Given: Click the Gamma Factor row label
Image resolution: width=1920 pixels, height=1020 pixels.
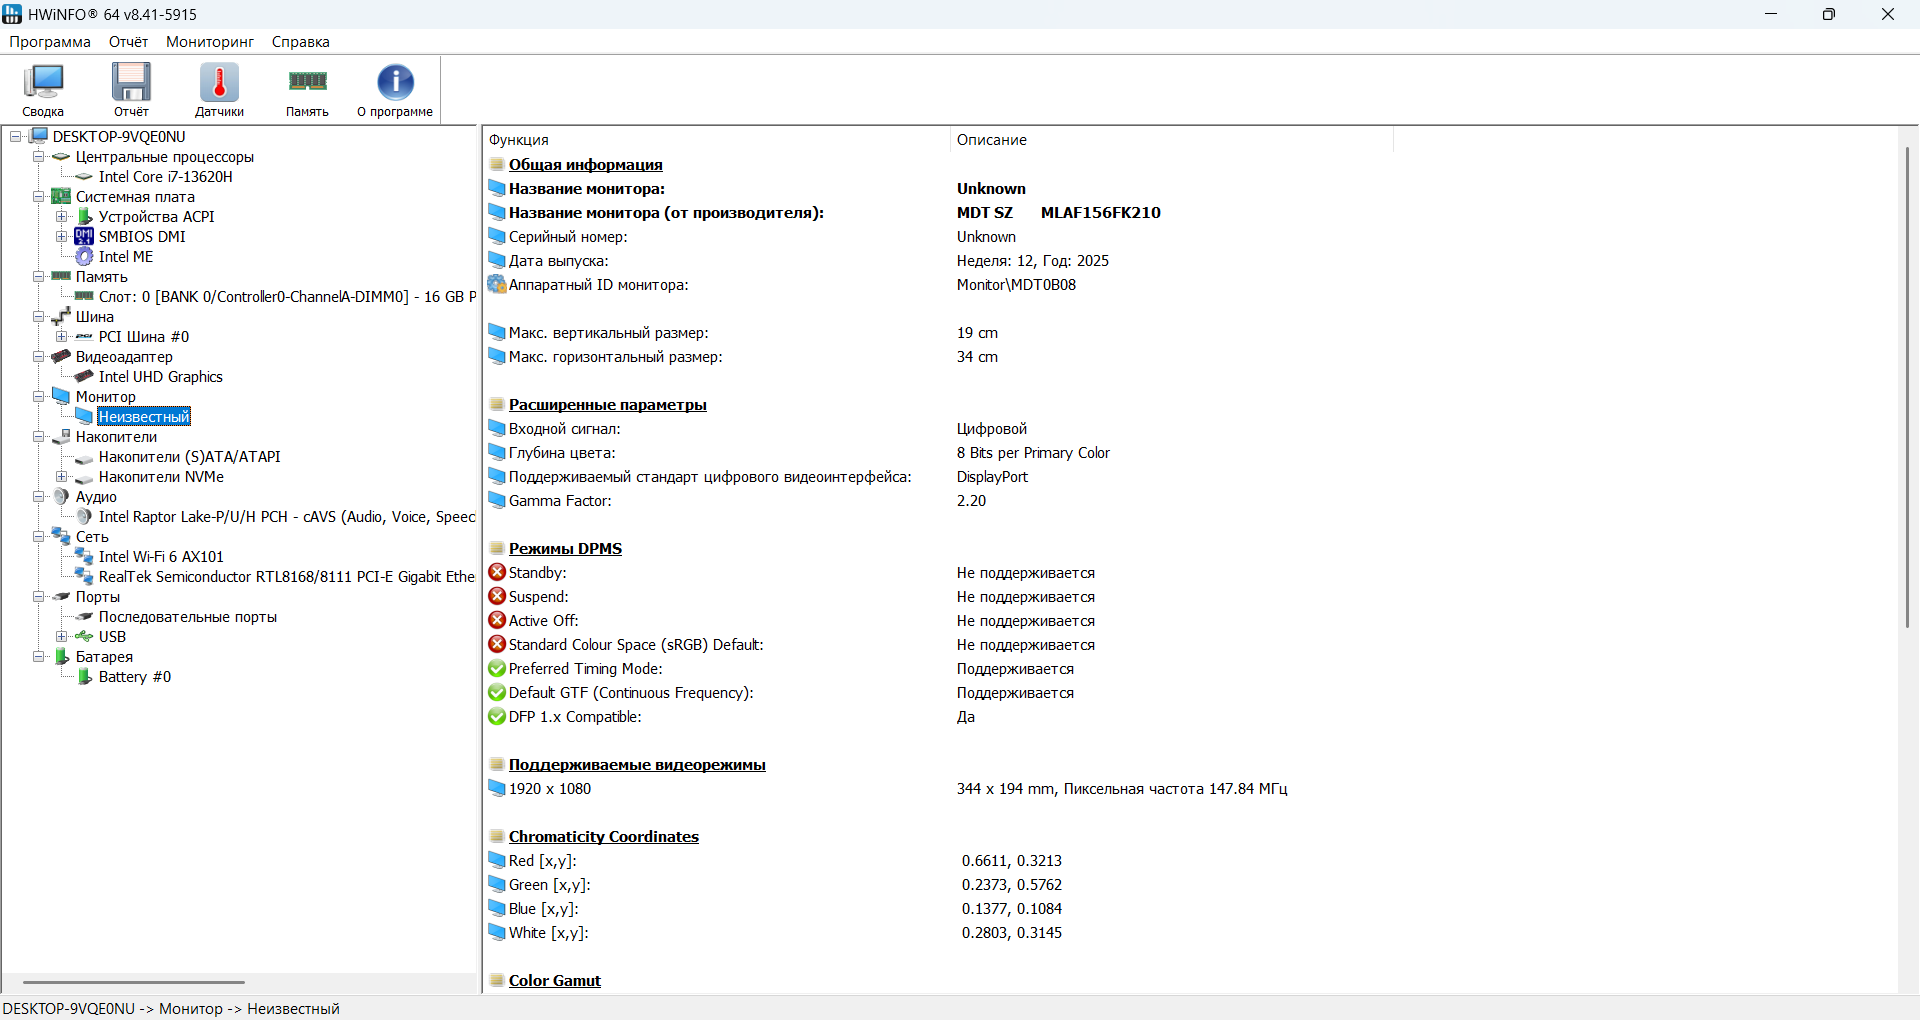Looking at the screenshot, I should click(x=560, y=501).
